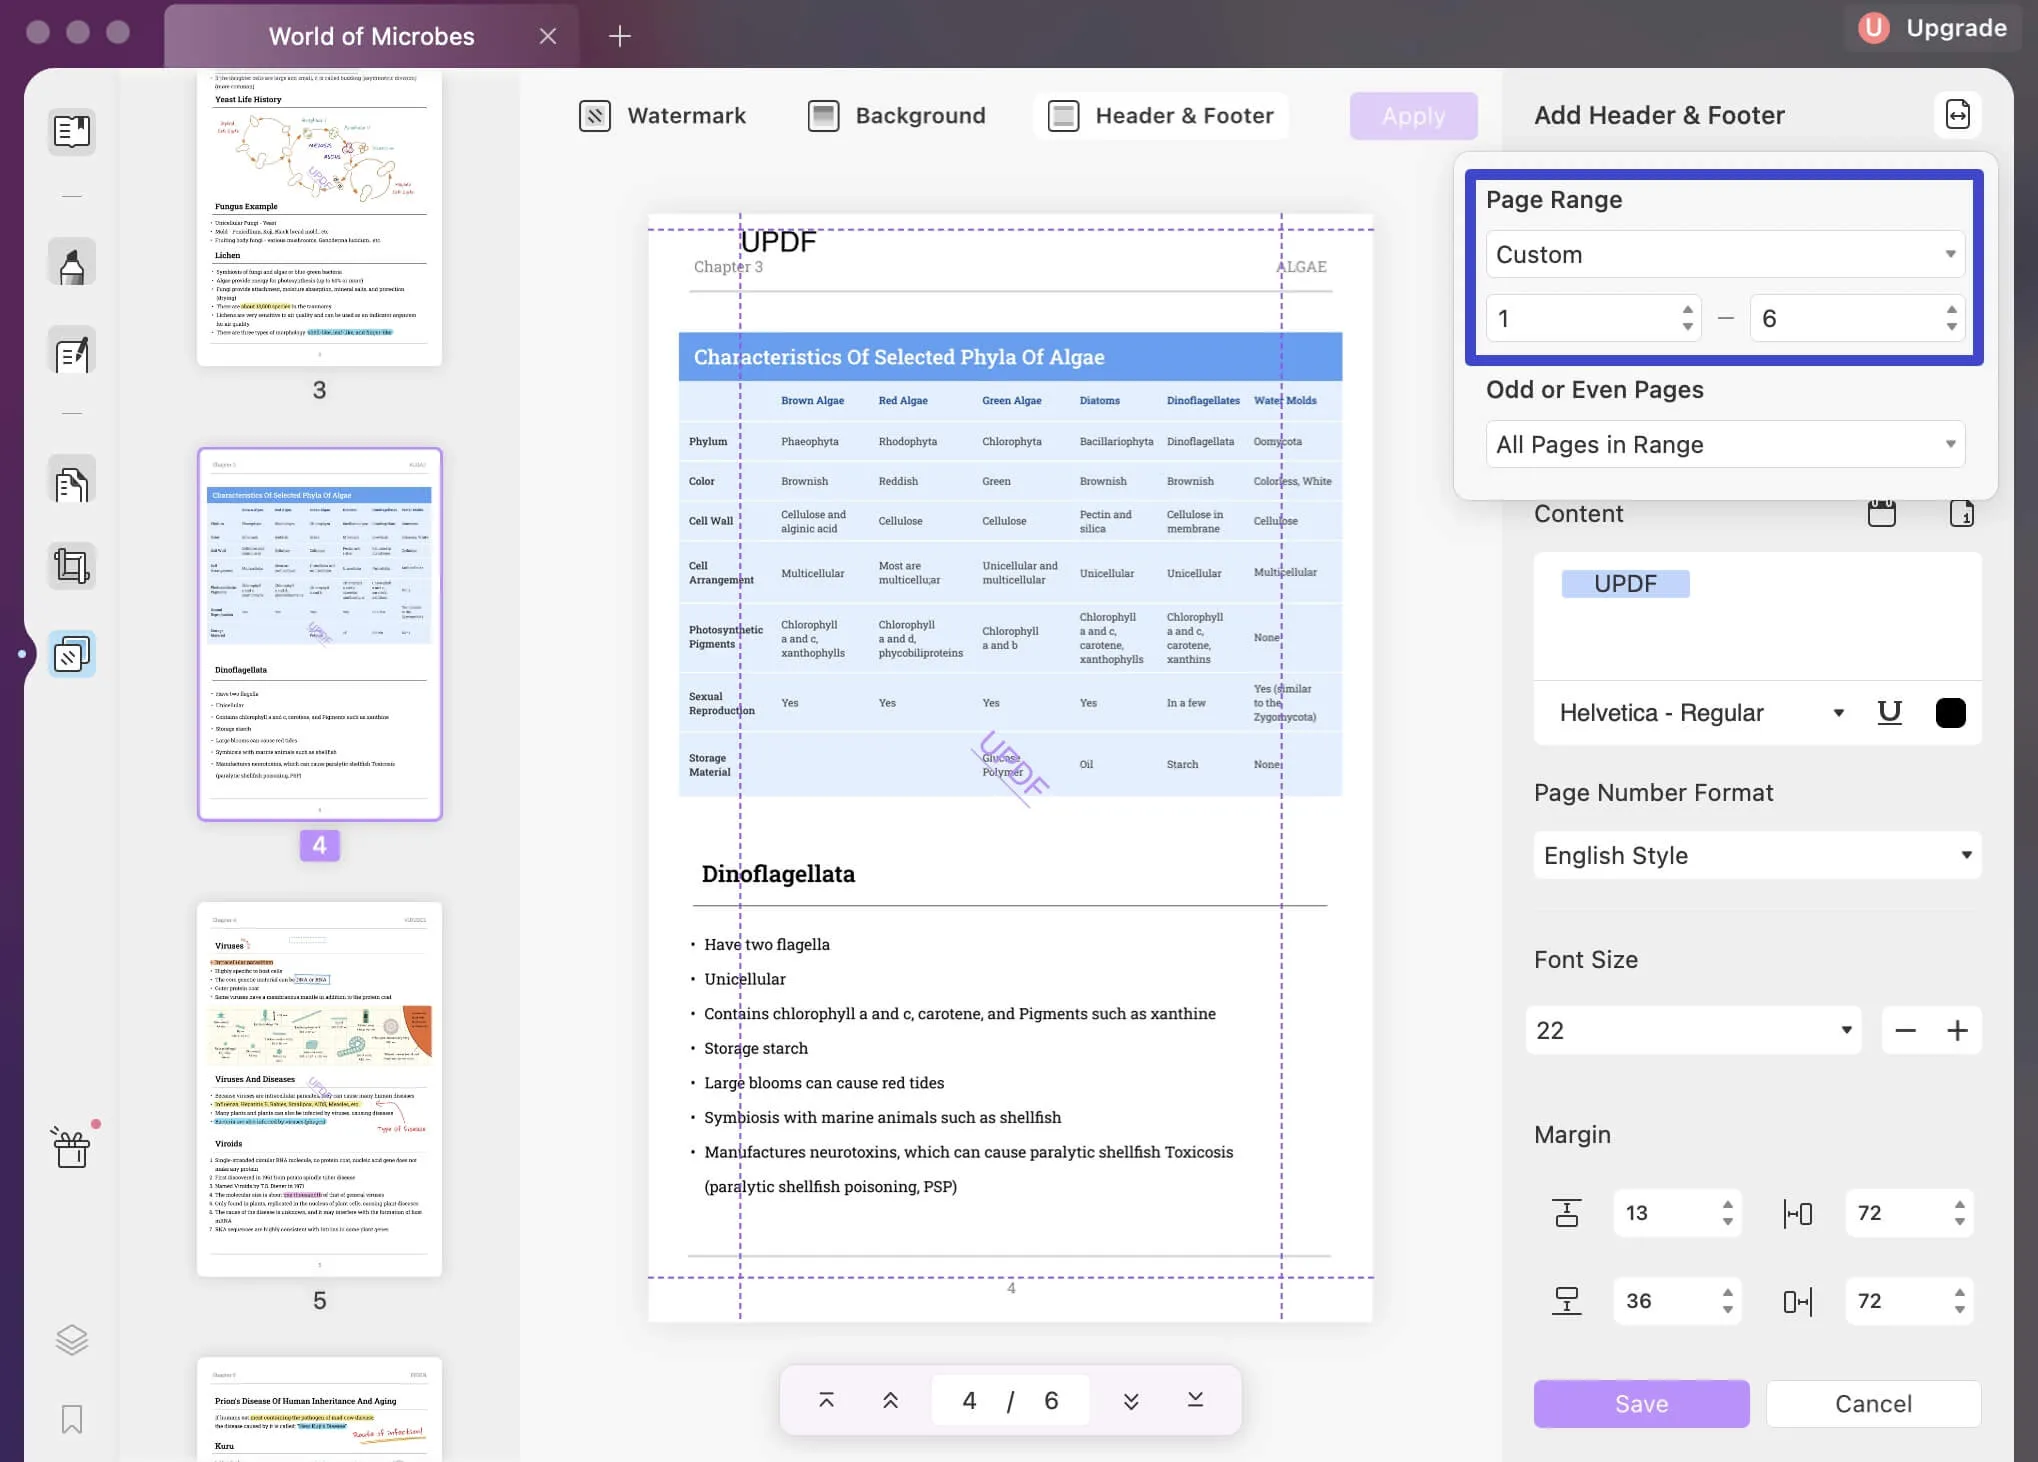Screen dimensions: 2038x1462
Task: Switch to the Watermark tab
Action: pos(660,112)
